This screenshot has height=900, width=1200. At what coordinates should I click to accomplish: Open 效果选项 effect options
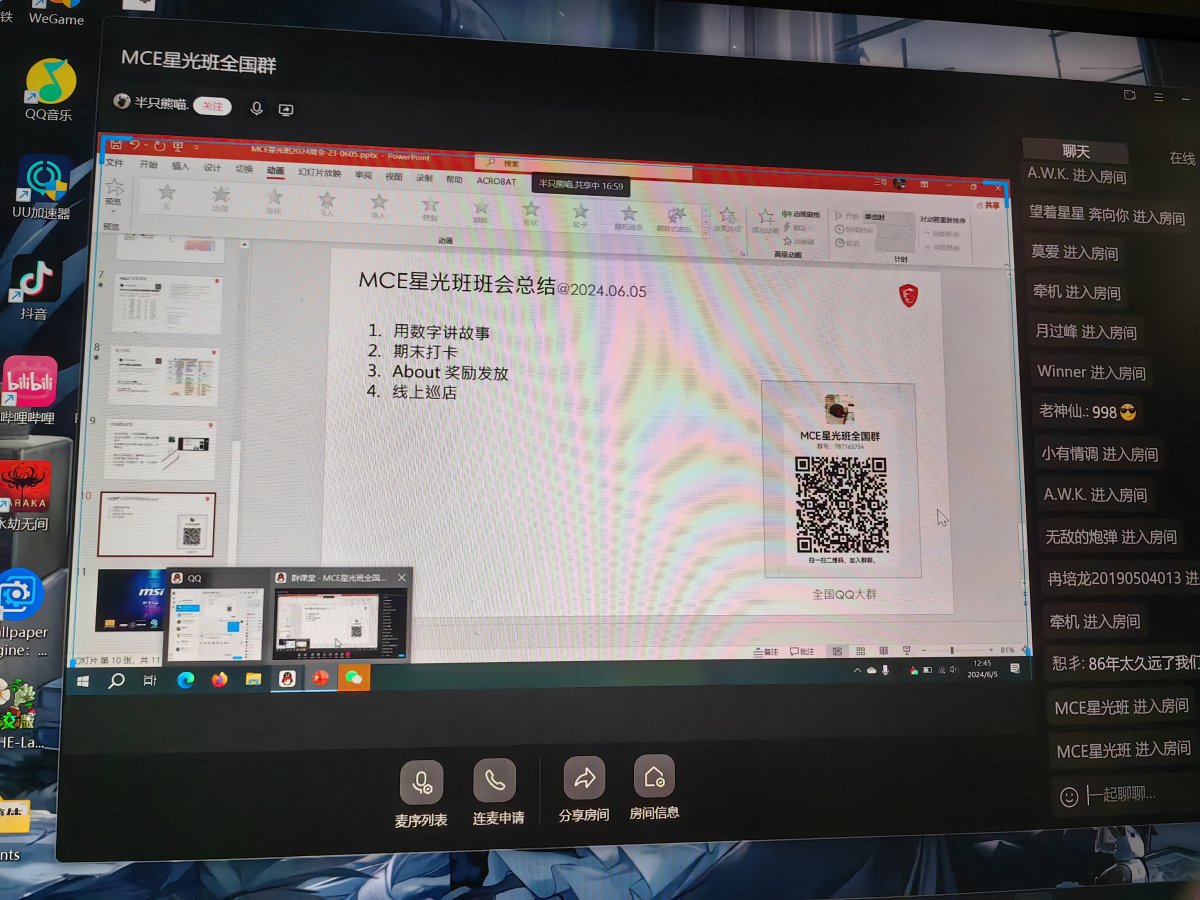point(727,219)
